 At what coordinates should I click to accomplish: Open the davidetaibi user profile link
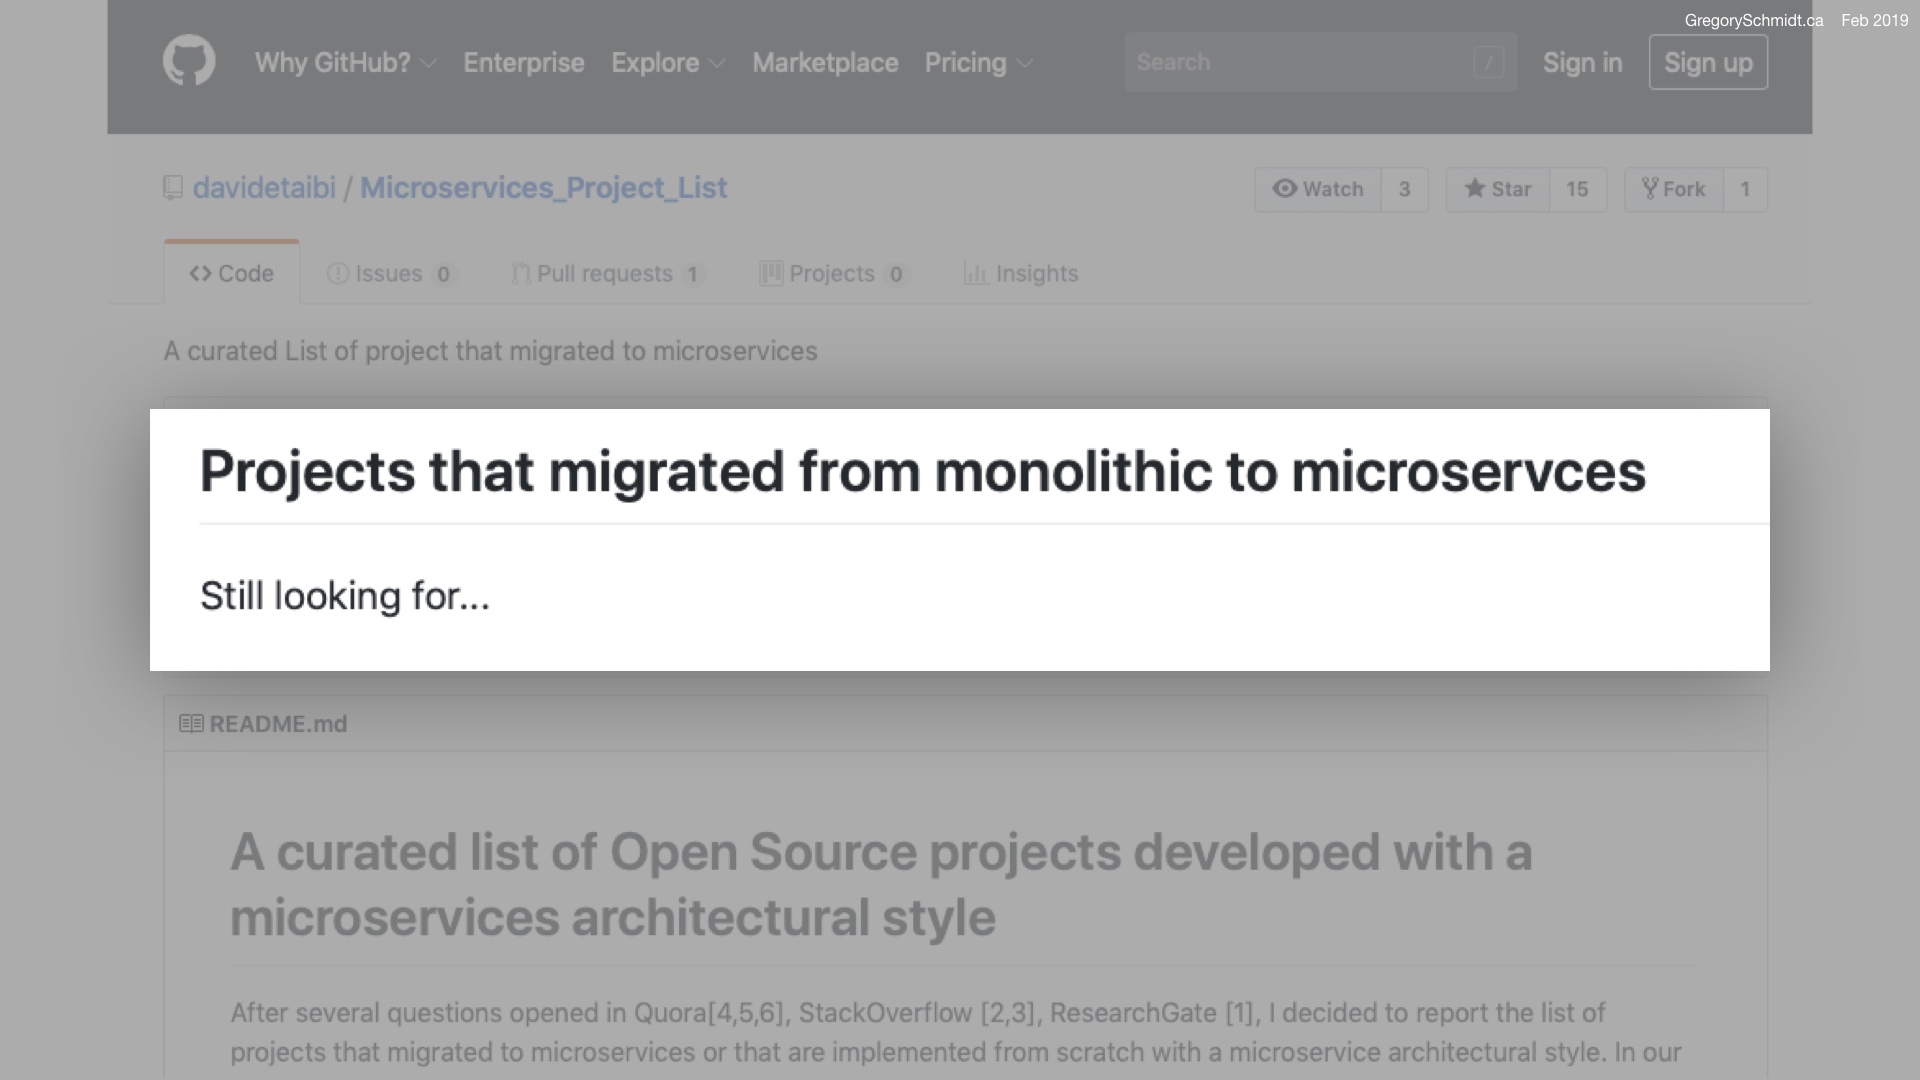coord(264,188)
